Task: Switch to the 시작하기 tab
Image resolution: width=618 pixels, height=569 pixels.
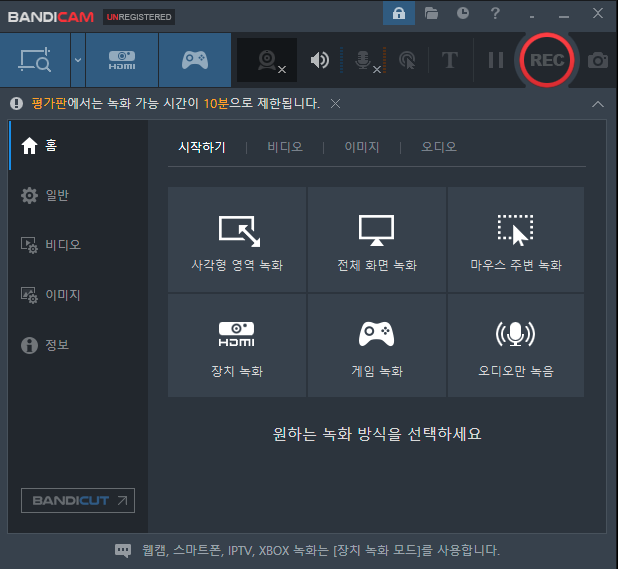Action: (202, 147)
